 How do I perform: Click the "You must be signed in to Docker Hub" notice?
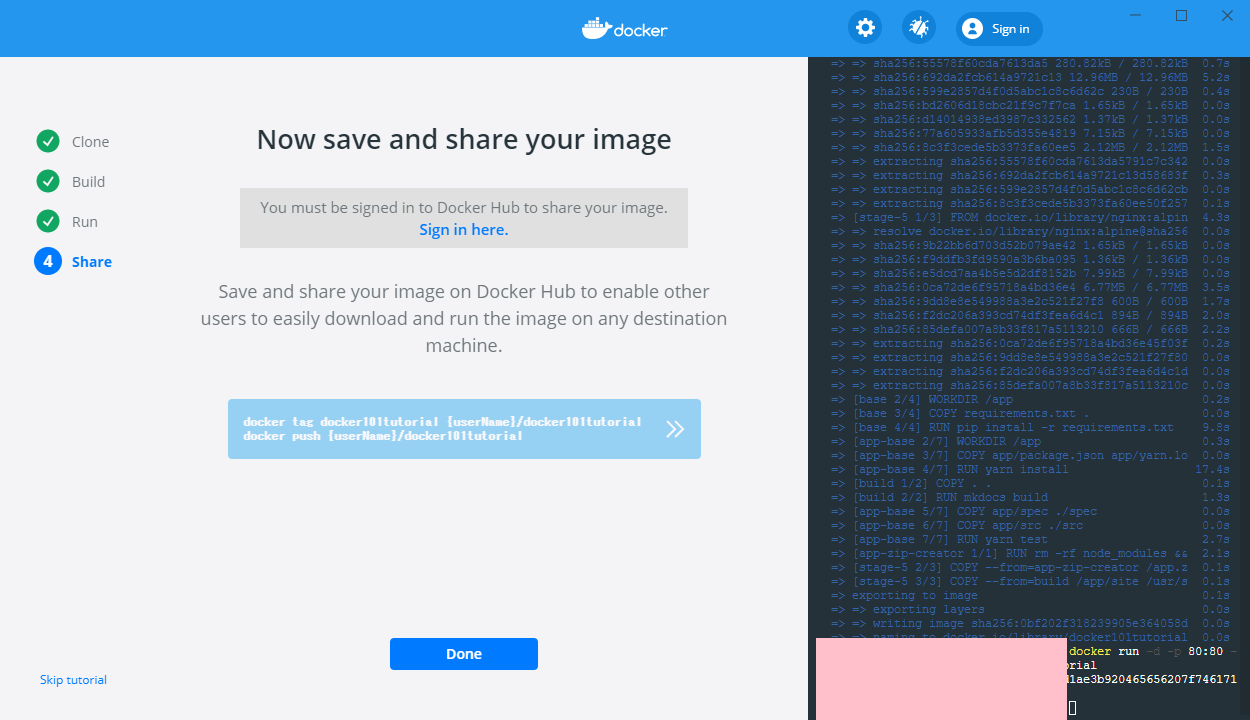464,218
